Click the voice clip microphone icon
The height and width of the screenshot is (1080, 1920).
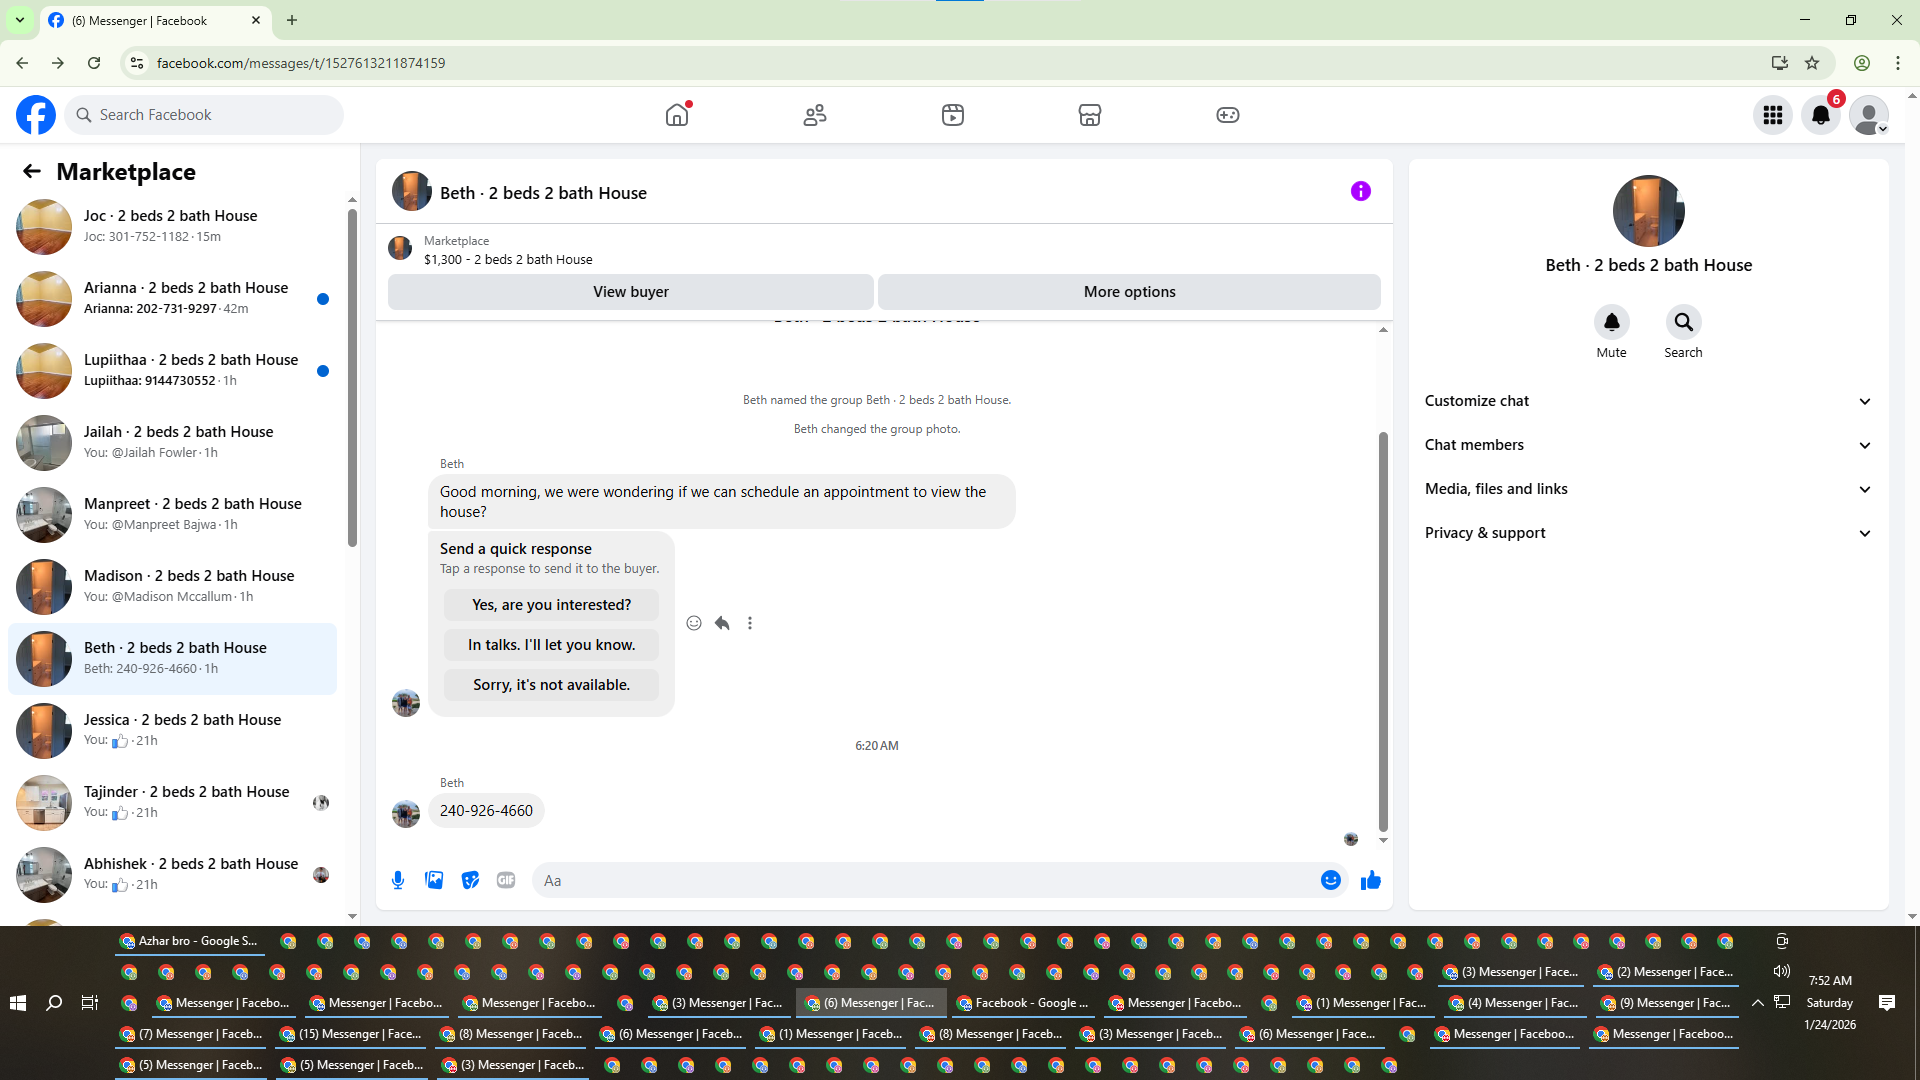coord(398,880)
